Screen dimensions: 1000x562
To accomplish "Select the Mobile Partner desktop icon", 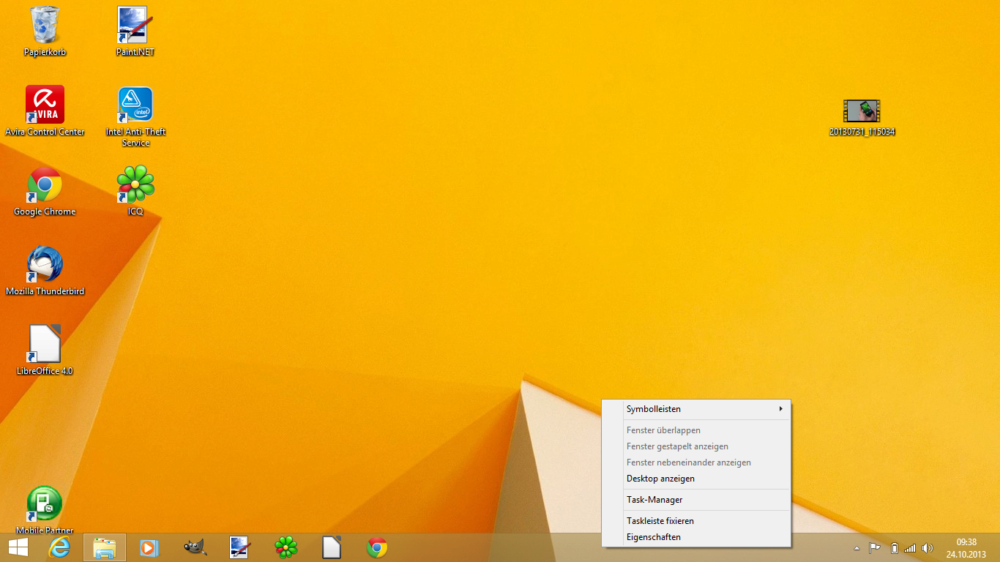I will (45, 510).
